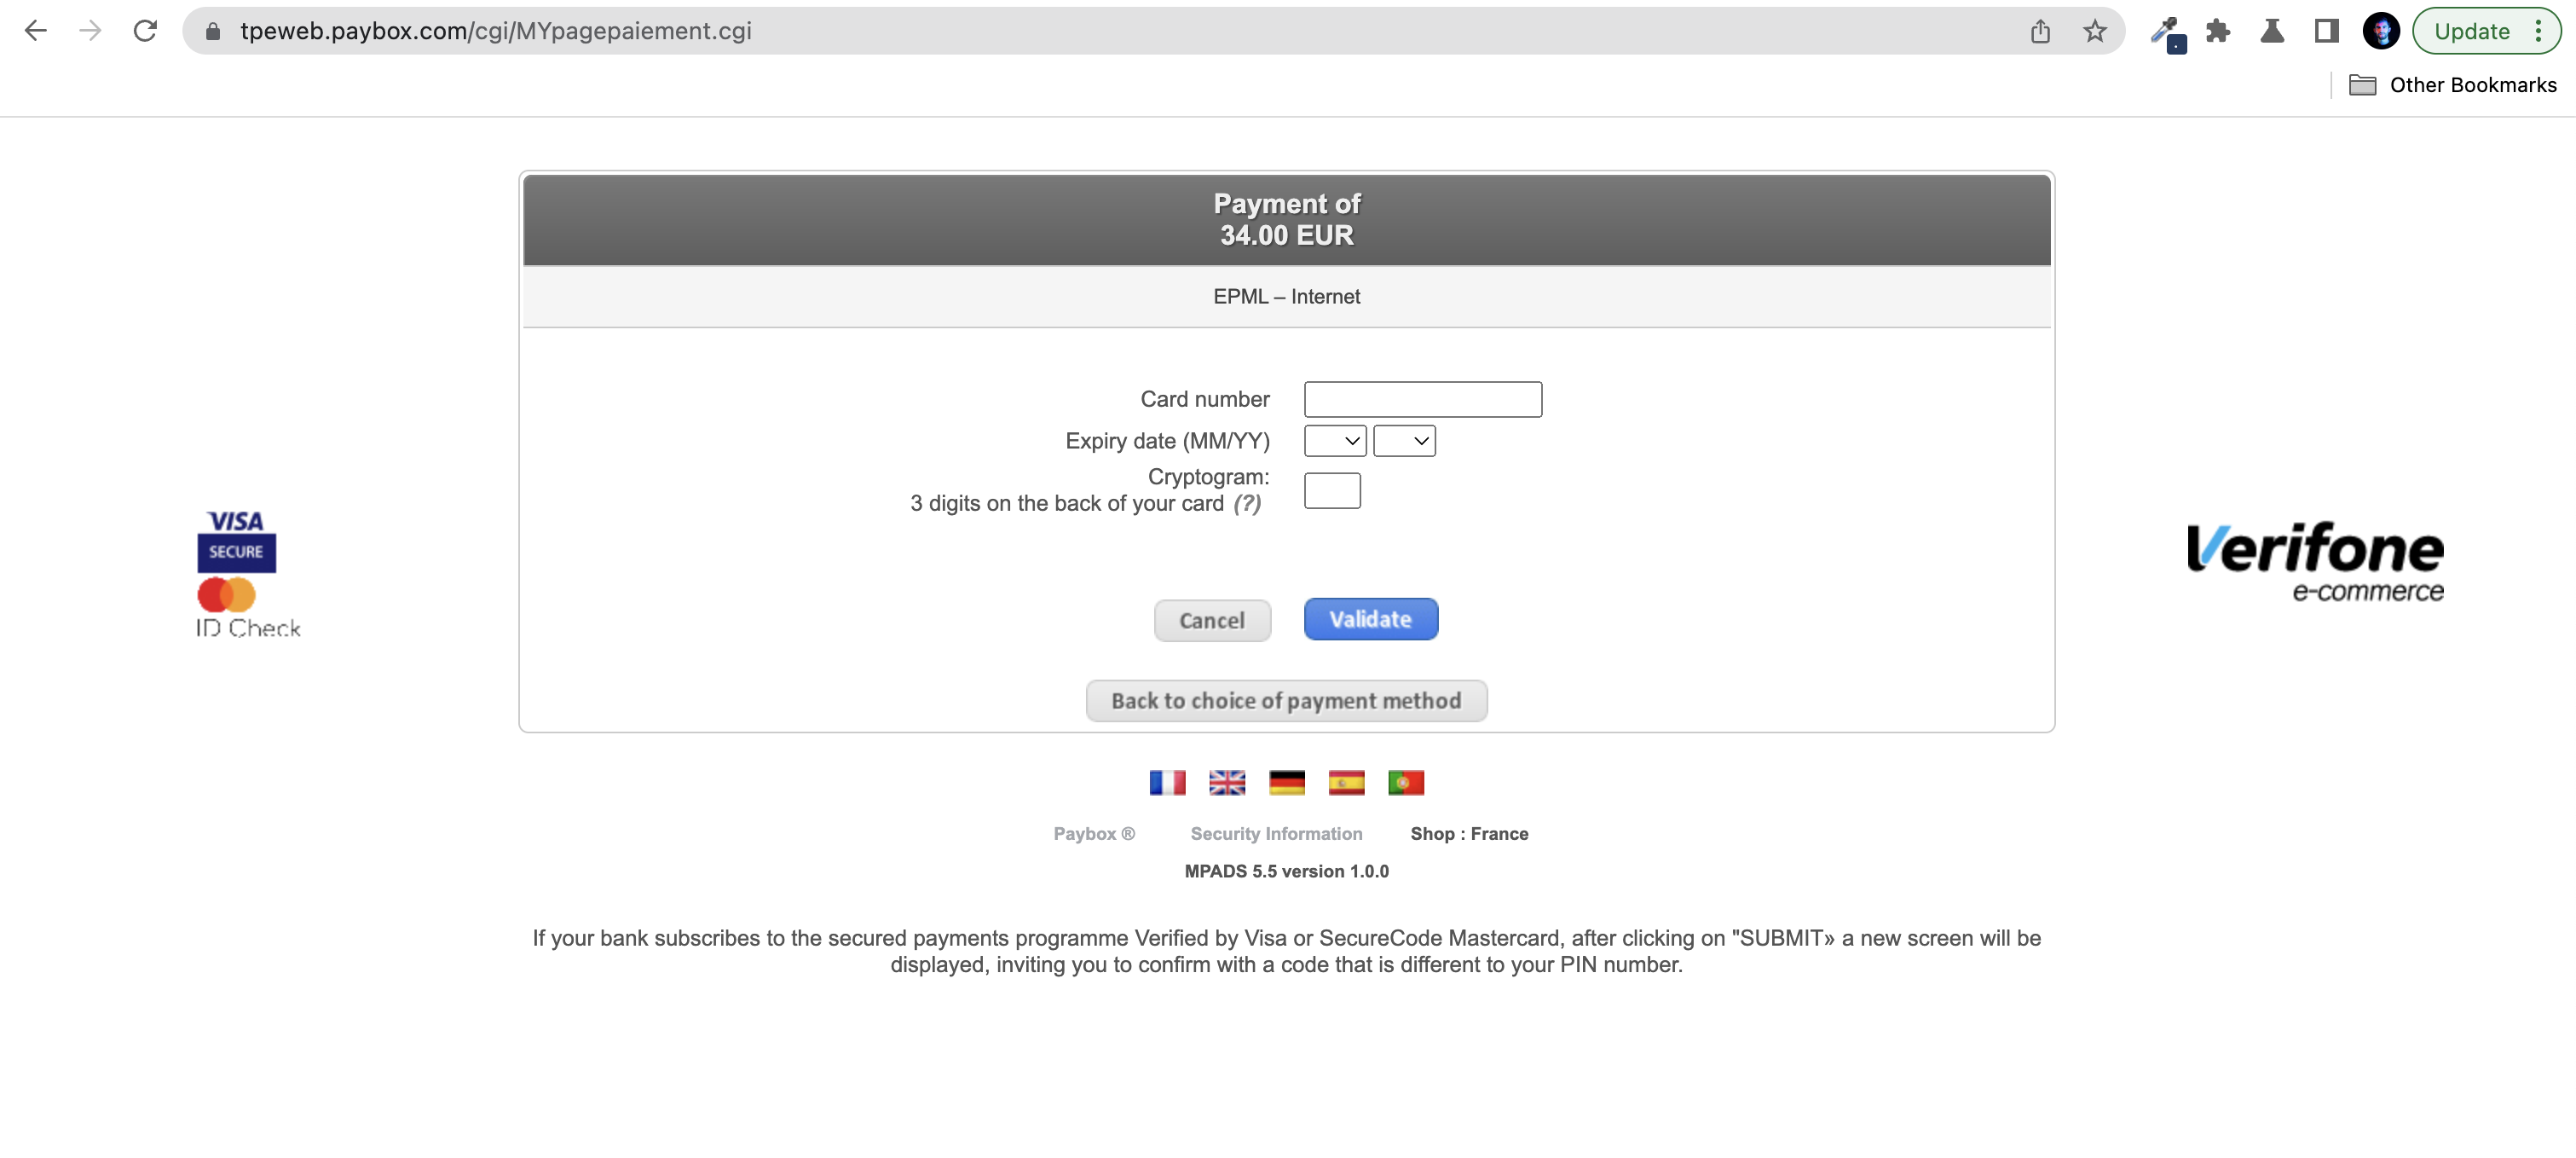Viewport: 2576px width, 1158px height.
Task: Switch language using the UK flag
Action: 1227,782
